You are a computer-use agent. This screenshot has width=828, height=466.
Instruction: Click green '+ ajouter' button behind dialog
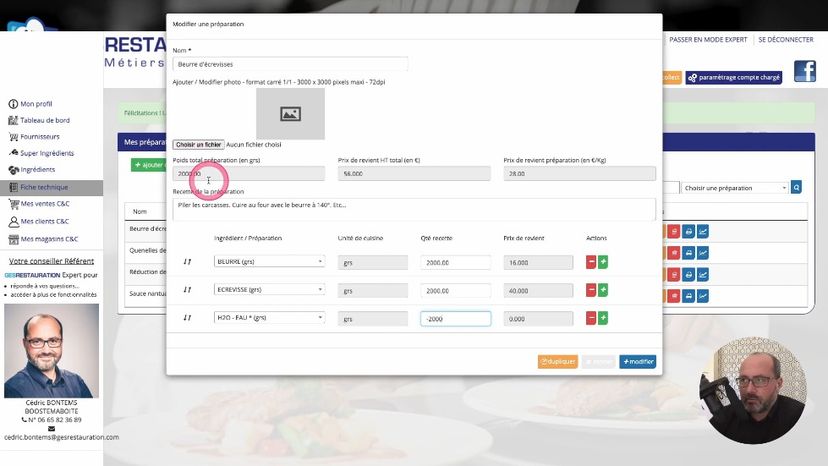click(149, 165)
